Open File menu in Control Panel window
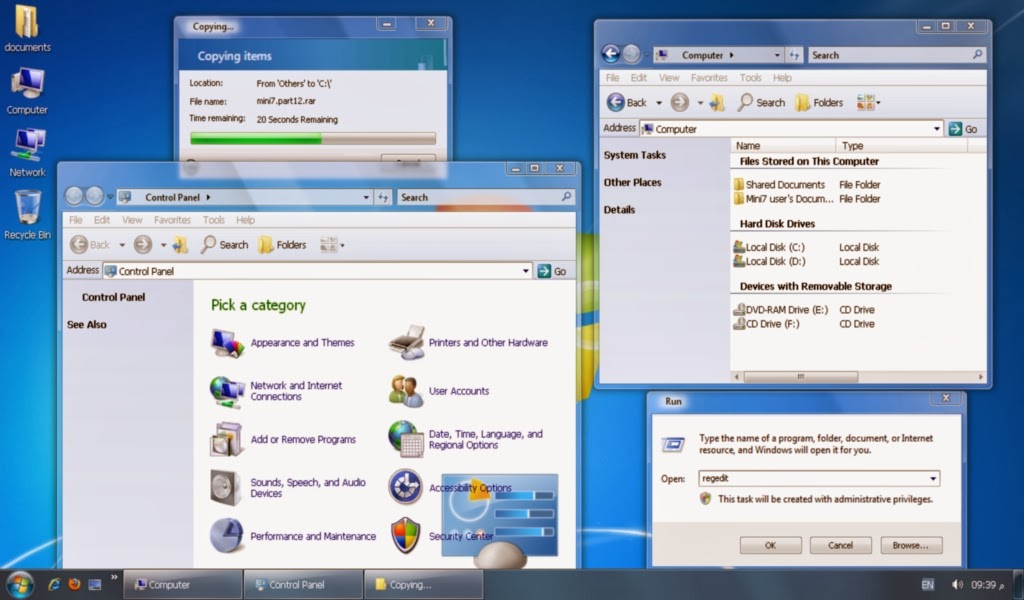Screen dimensions: 1024x600 pos(76,220)
